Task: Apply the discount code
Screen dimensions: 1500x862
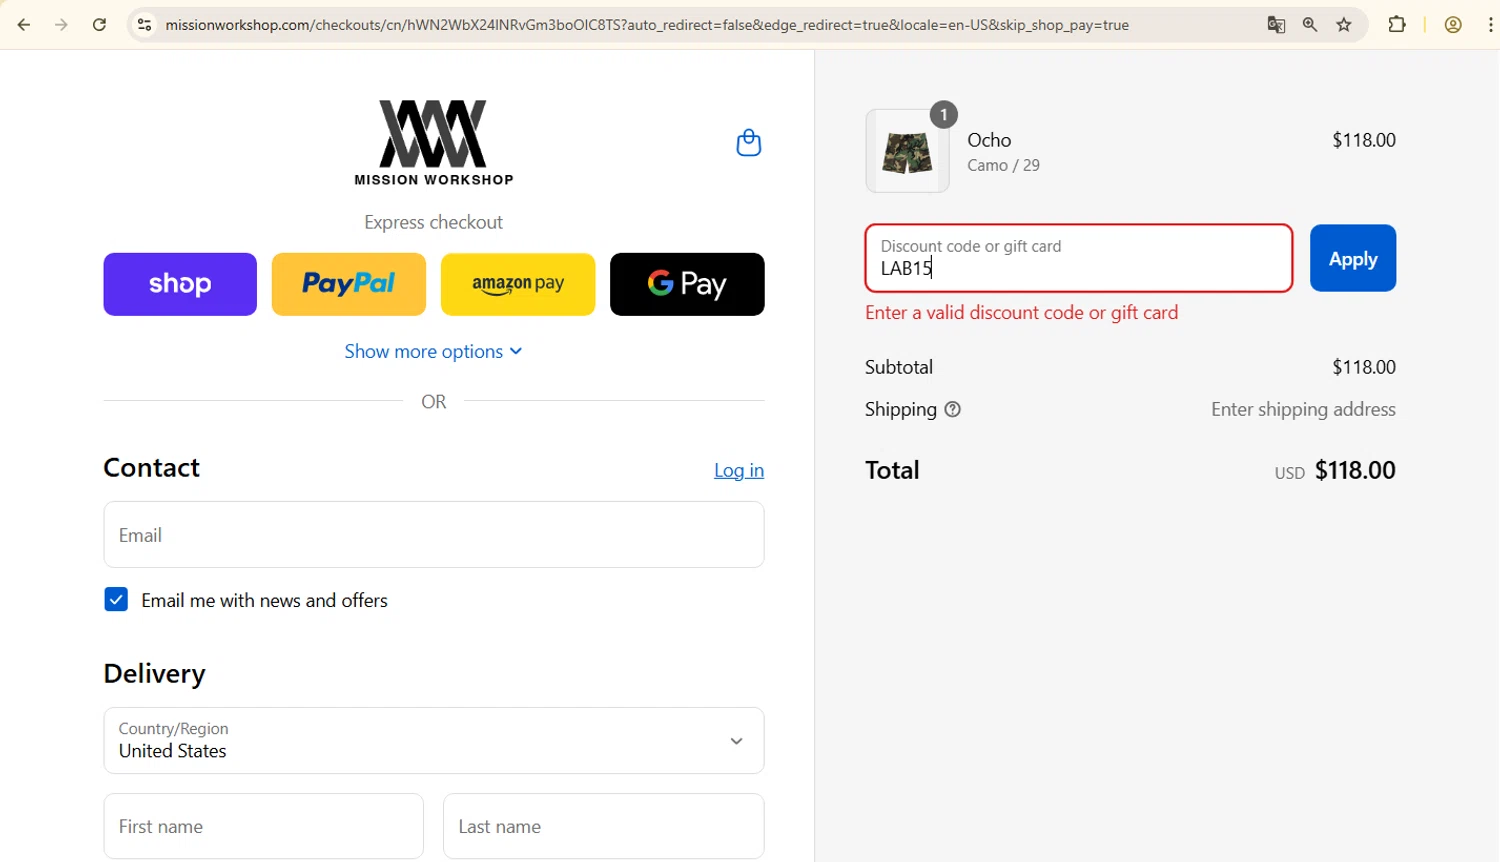Action: [x=1353, y=258]
